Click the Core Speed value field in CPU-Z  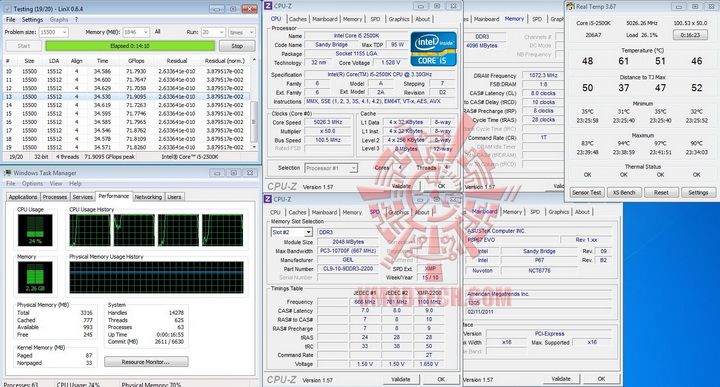[x=327, y=123]
